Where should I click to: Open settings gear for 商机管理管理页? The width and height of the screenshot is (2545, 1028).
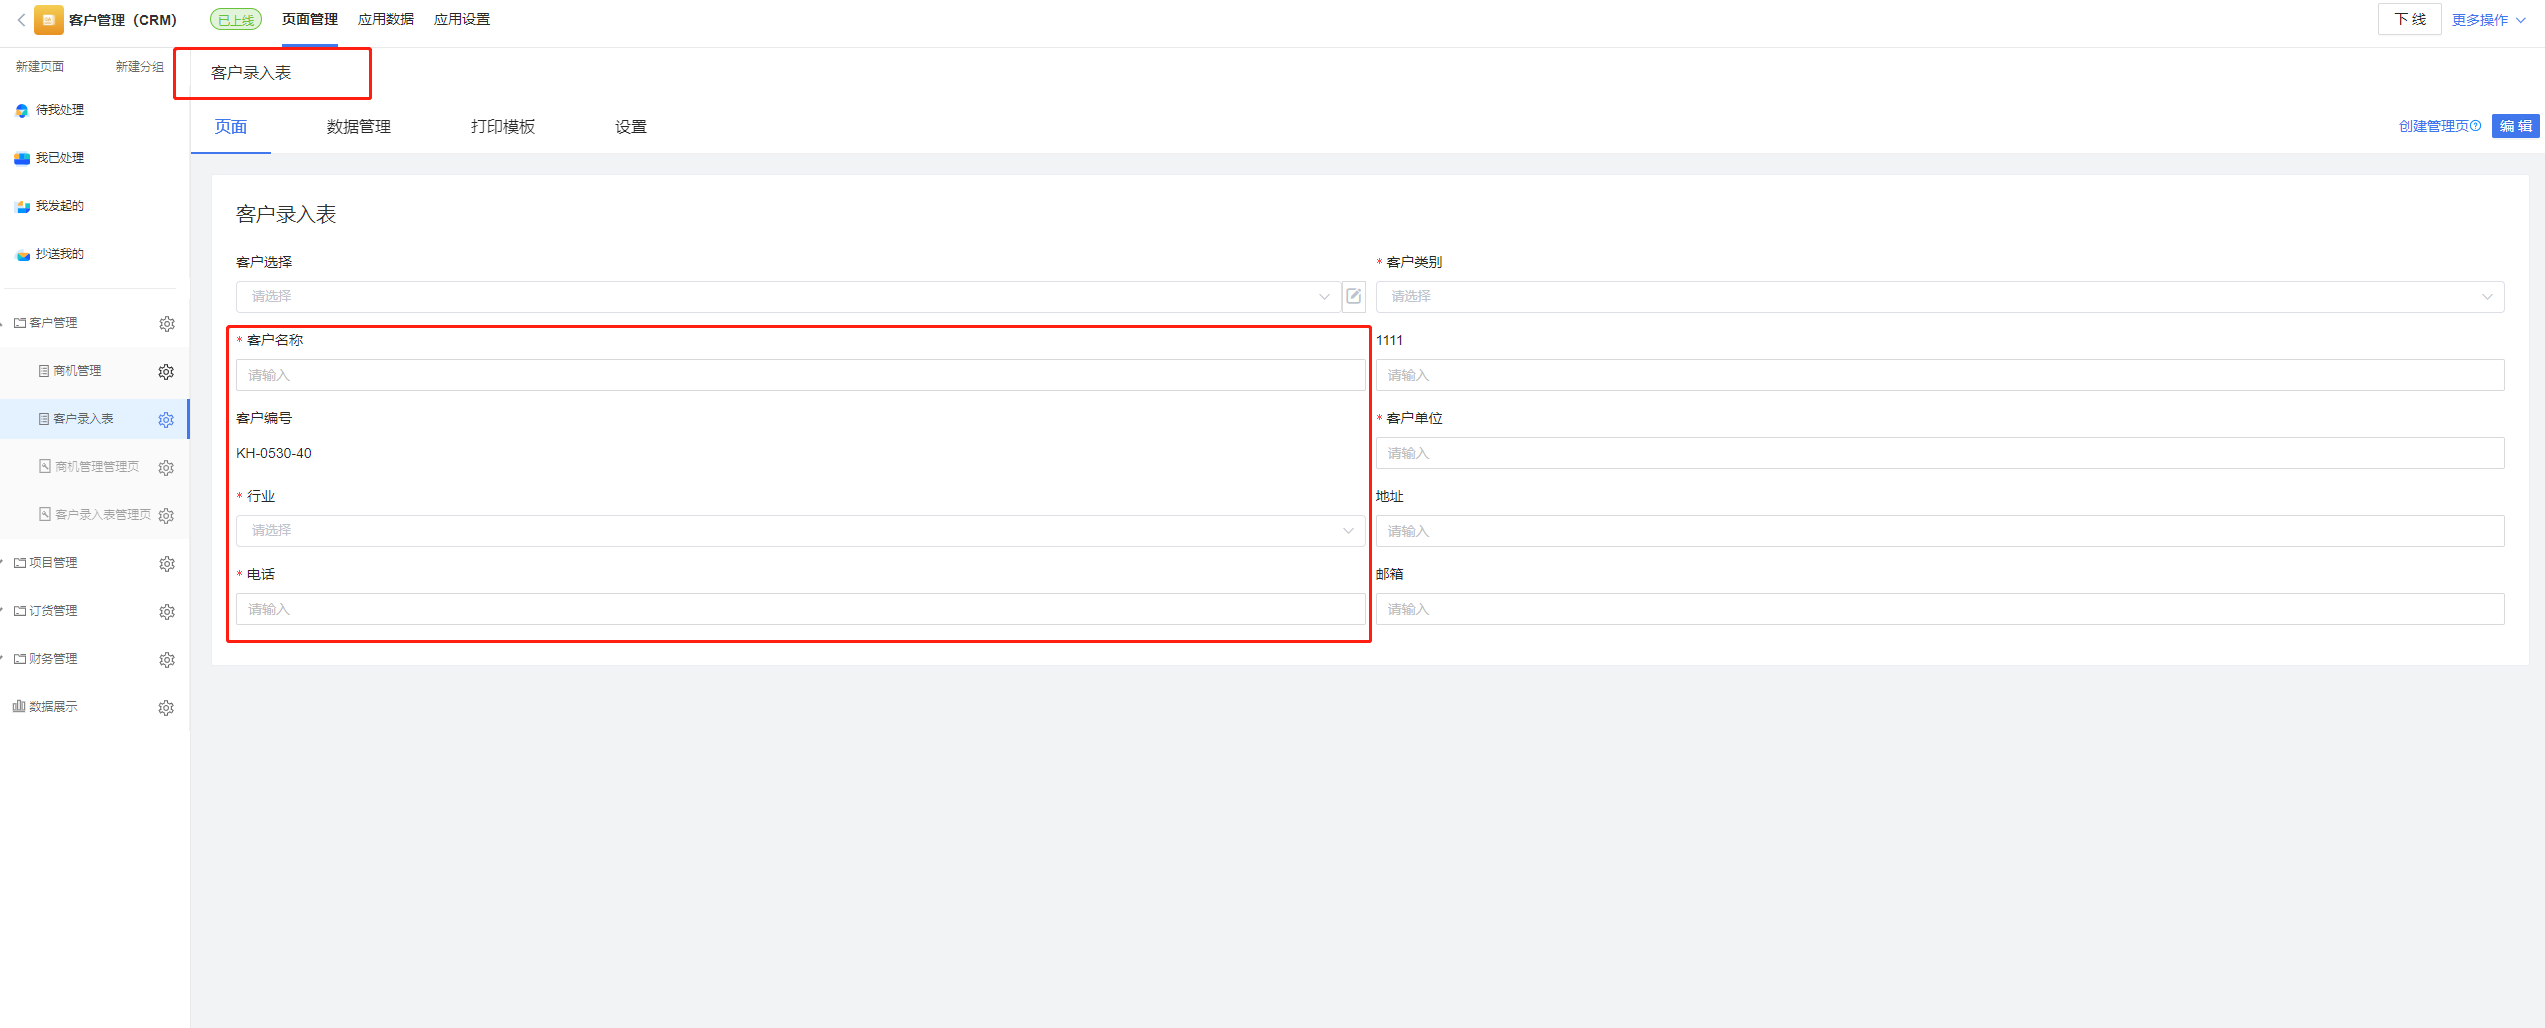166,468
